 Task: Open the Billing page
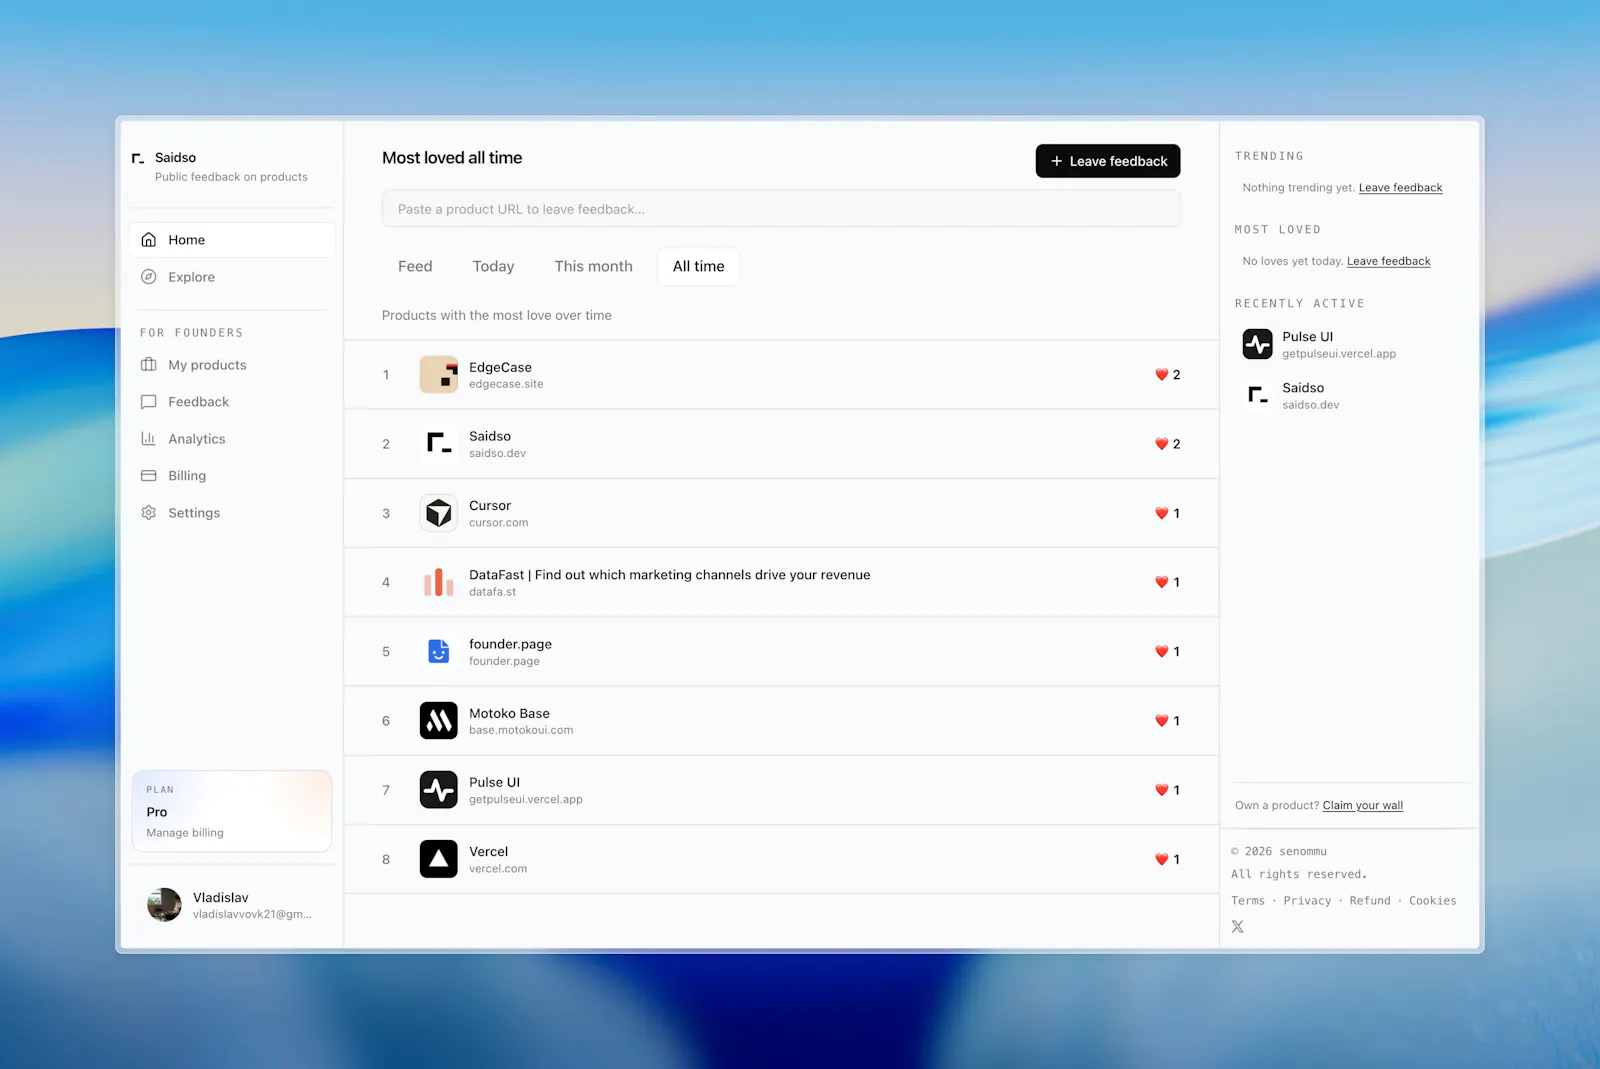(232, 476)
